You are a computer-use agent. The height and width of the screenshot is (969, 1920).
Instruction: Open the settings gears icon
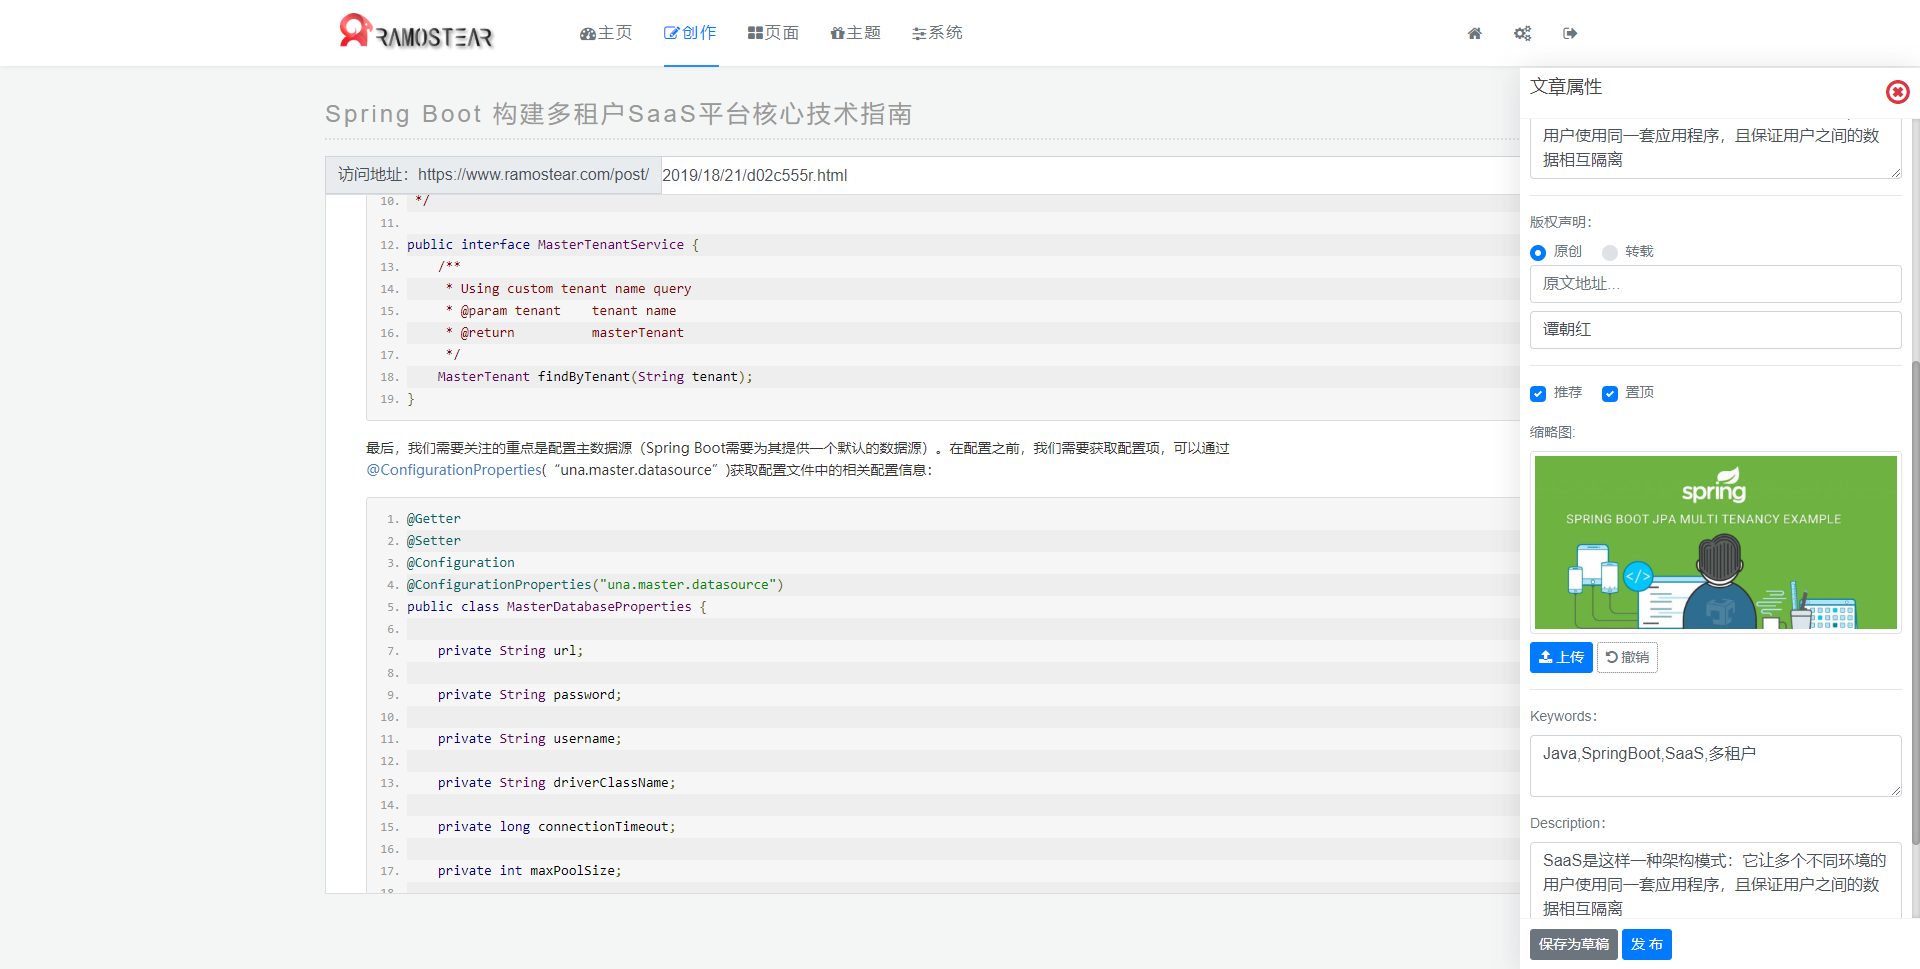[1522, 33]
